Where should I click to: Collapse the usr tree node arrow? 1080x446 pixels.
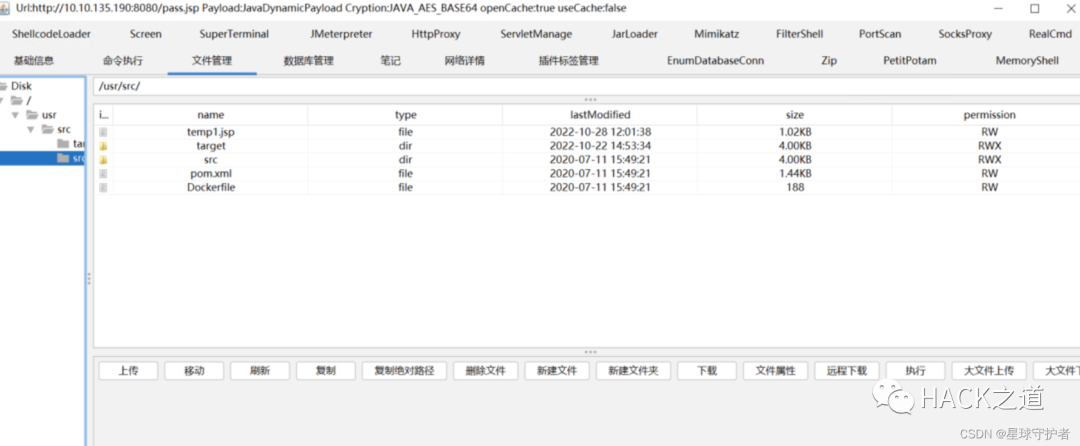[x=15, y=115]
